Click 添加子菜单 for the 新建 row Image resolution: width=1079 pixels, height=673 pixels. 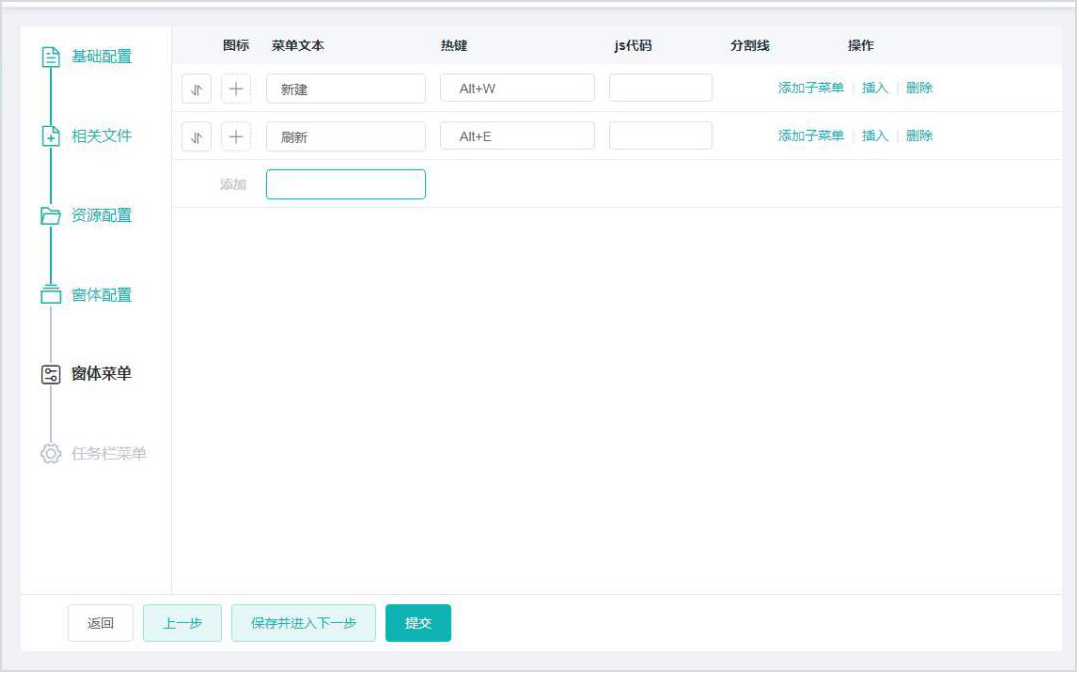click(x=810, y=88)
